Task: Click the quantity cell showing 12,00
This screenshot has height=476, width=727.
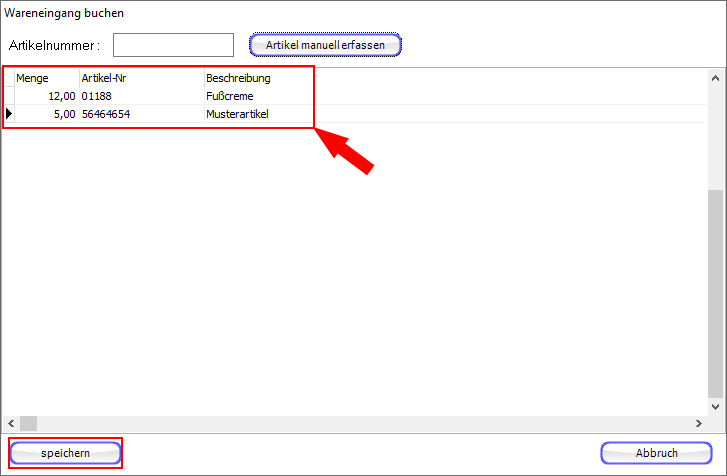Action: click(x=45, y=96)
